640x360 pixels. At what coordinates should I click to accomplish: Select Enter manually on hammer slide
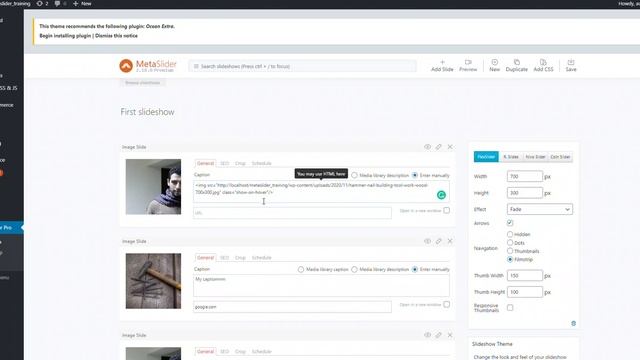(x=415, y=269)
